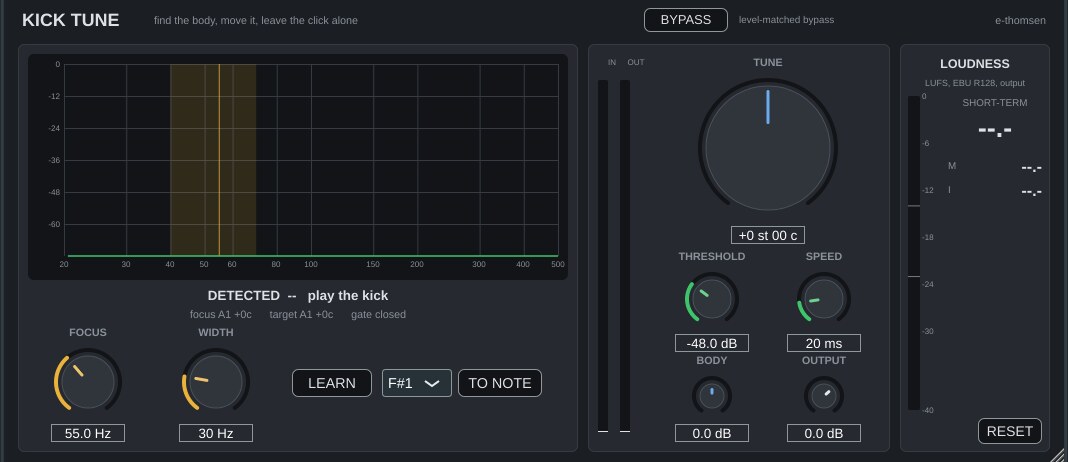This screenshot has height=462, width=1068.
Task: Click the M momentary loudness value
Action: (x=1031, y=168)
